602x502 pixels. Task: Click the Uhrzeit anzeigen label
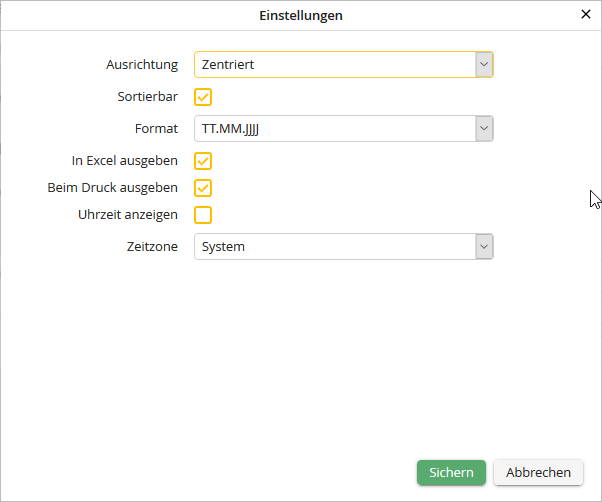[128, 215]
